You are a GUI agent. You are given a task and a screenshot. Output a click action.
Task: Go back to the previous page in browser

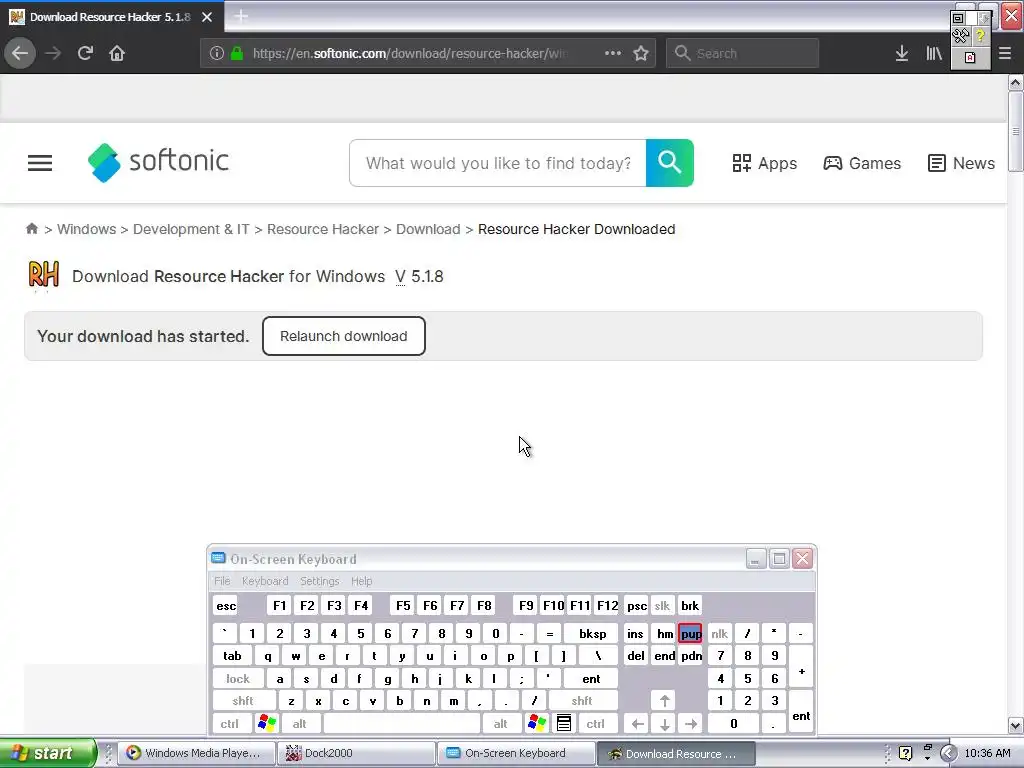click(x=20, y=53)
